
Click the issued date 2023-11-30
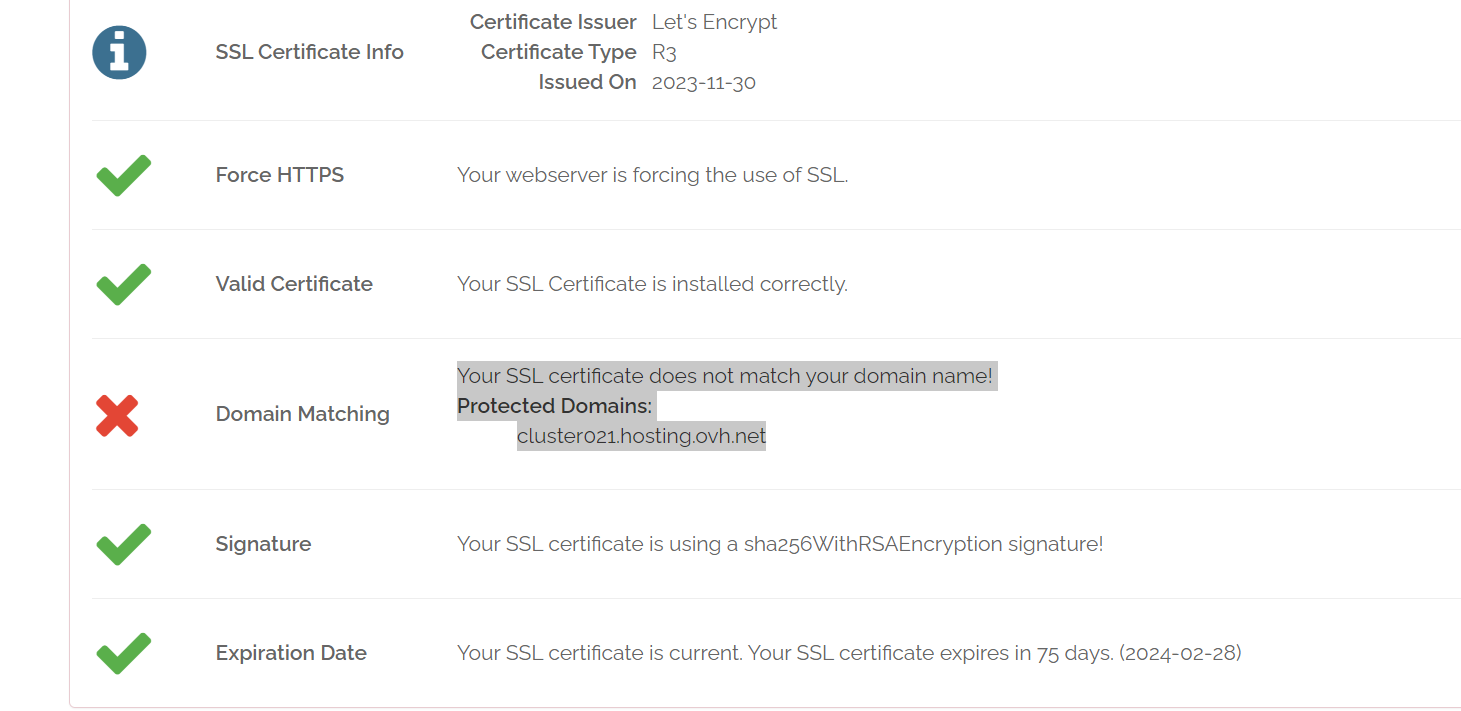(x=703, y=83)
